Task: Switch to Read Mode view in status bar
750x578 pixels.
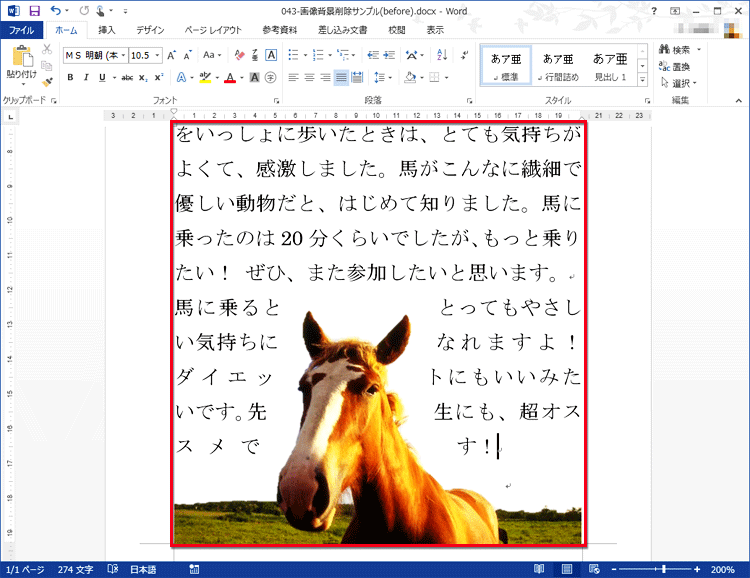Action: point(539,569)
